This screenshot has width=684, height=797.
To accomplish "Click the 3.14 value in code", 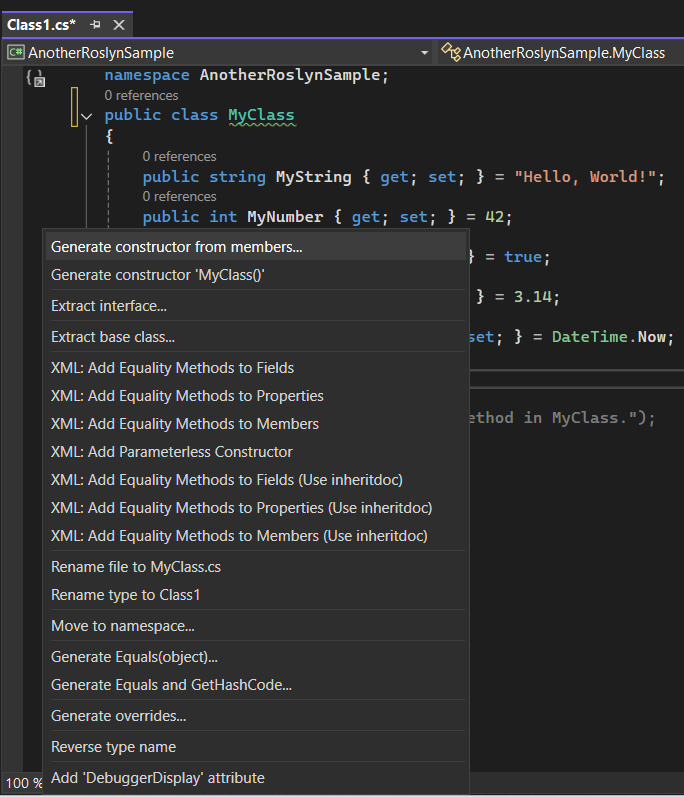I will [533, 297].
